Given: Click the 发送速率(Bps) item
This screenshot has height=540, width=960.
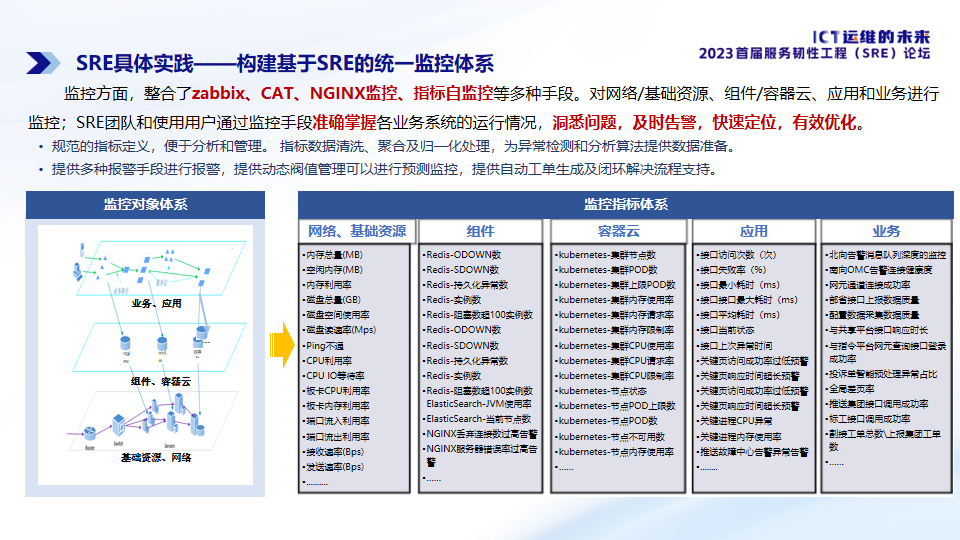Looking at the screenshot, I should (334, 467).
